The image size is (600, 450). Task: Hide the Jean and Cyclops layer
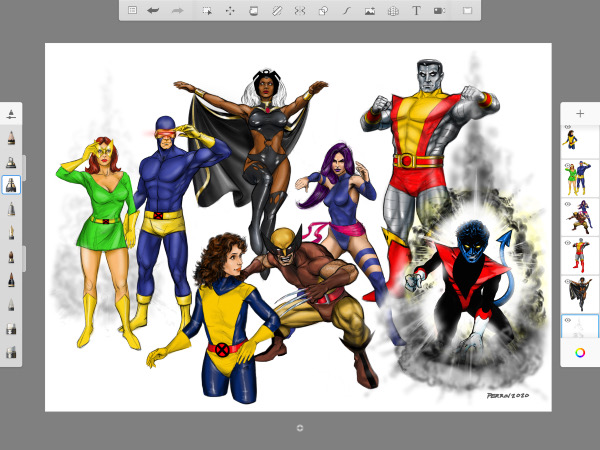tap(567, 166)
